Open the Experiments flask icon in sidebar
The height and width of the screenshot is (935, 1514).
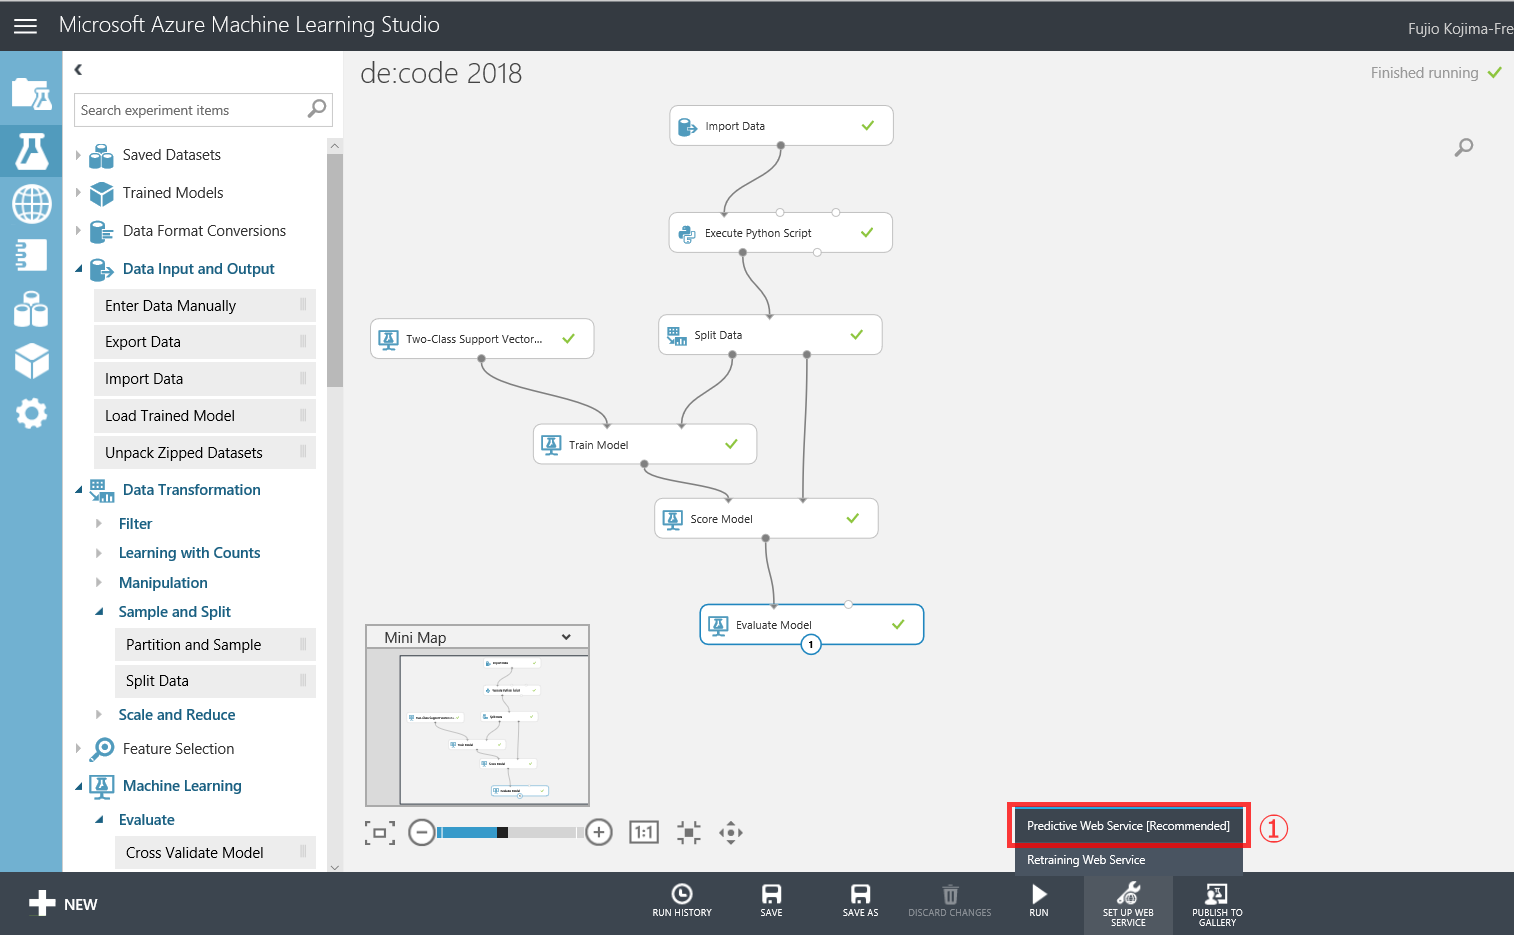point(31,151)
